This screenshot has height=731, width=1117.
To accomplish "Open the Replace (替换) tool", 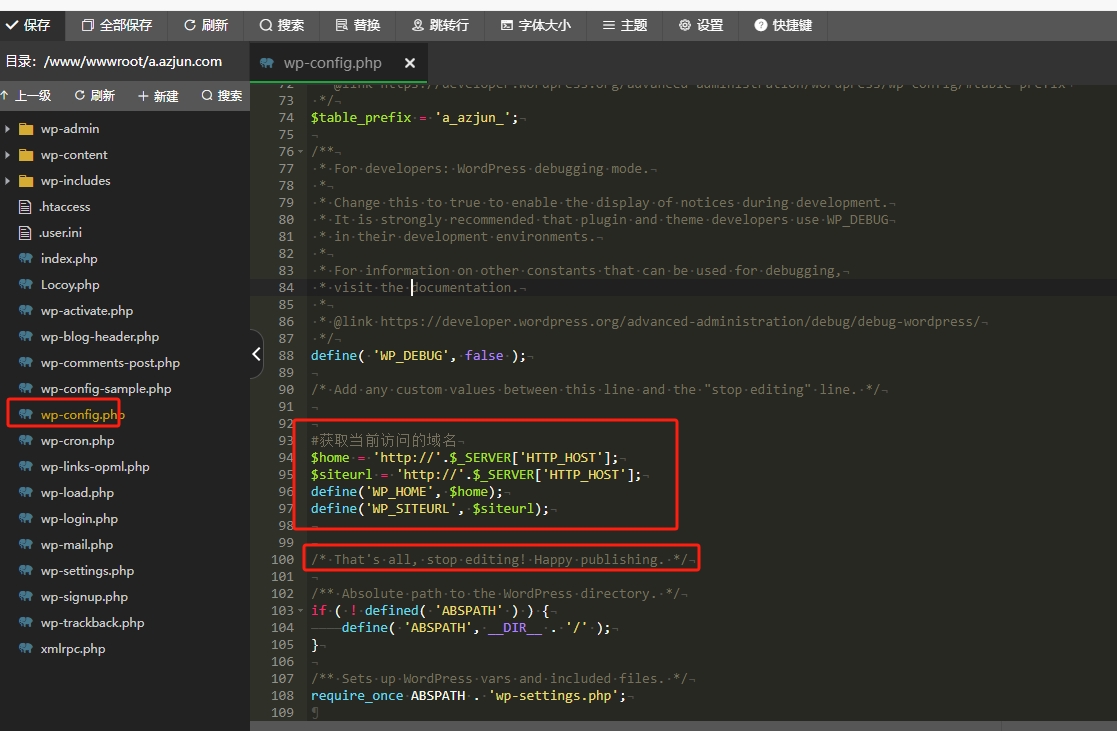I will tap(357, 25).
